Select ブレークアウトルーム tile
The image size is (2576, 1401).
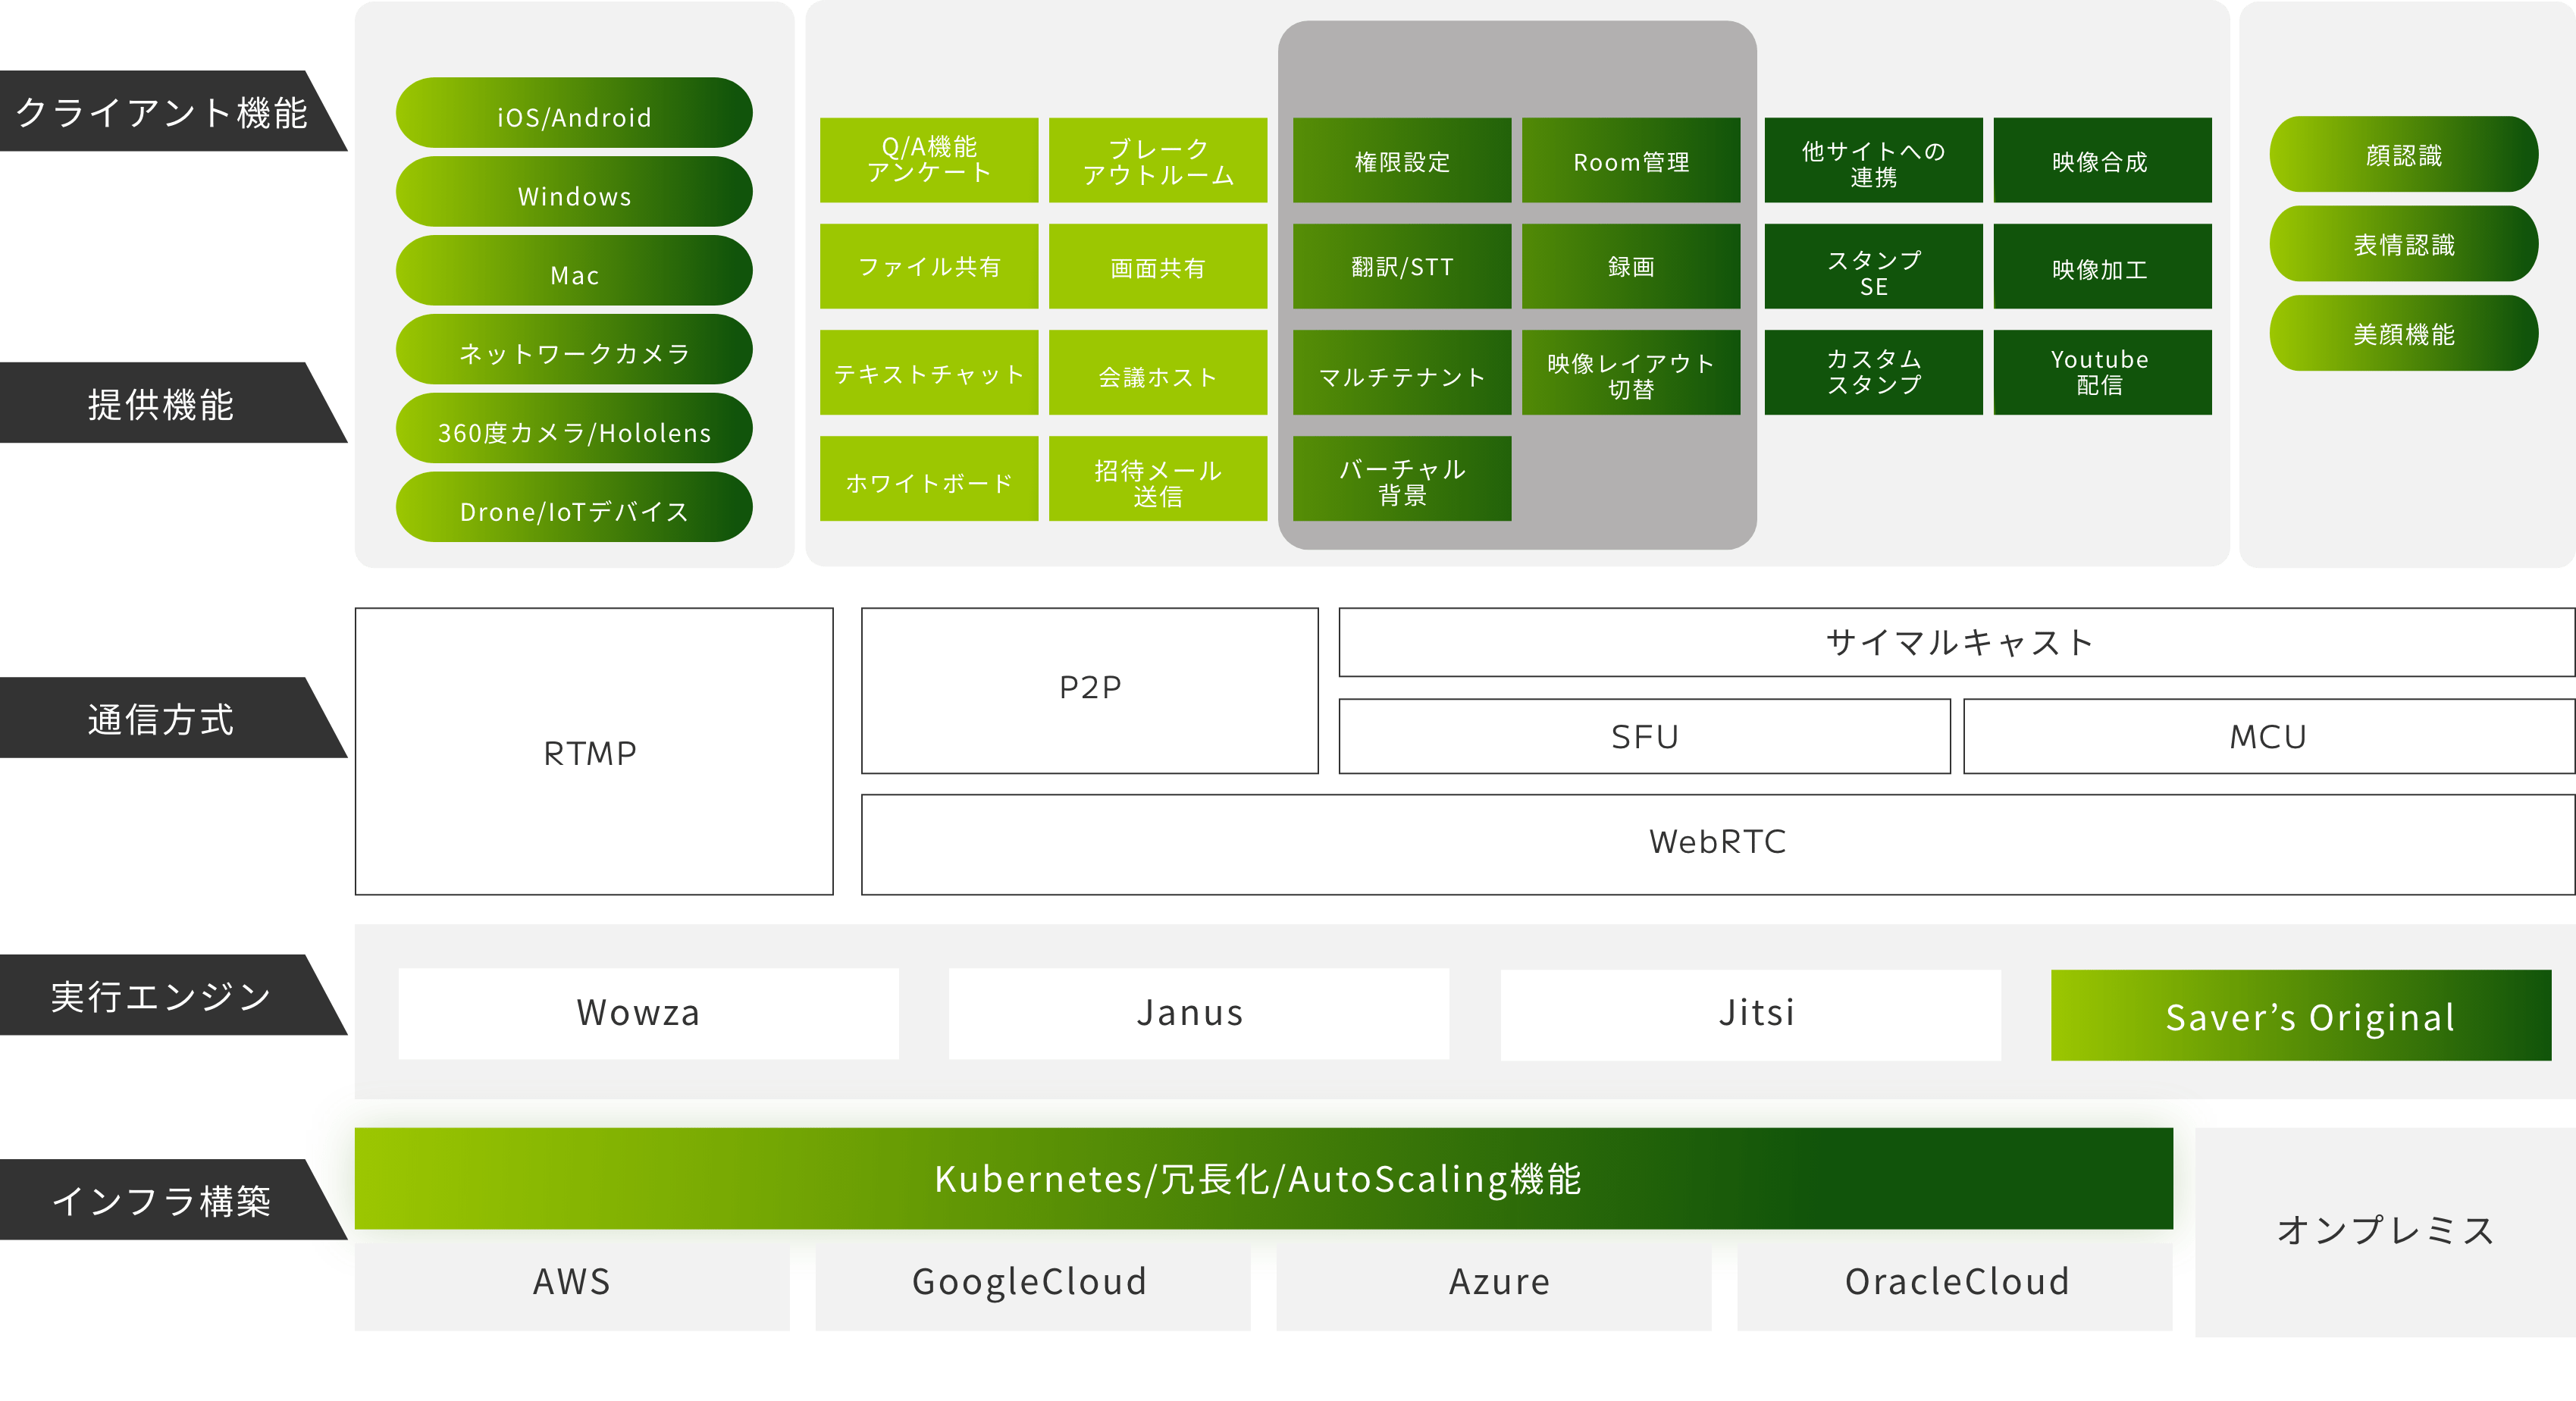(1158, 160)
